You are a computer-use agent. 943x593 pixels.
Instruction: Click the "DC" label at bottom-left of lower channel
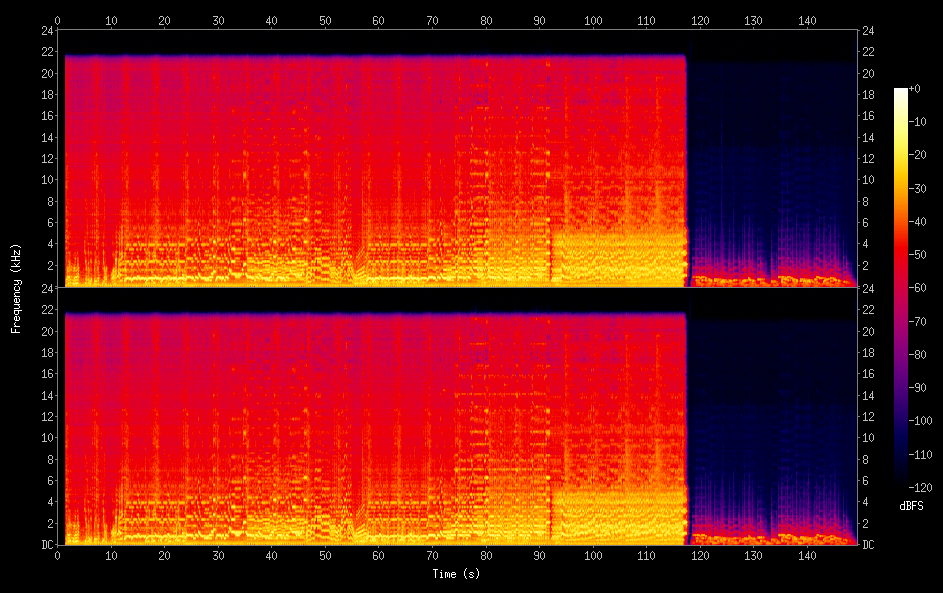tap(46, 545)
